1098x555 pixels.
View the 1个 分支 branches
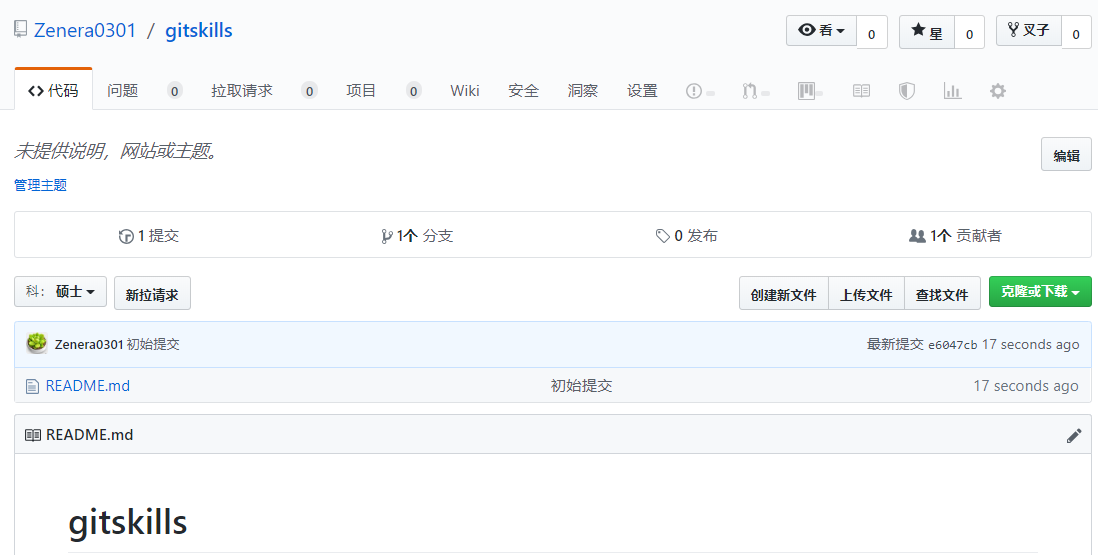click(417, 236)
